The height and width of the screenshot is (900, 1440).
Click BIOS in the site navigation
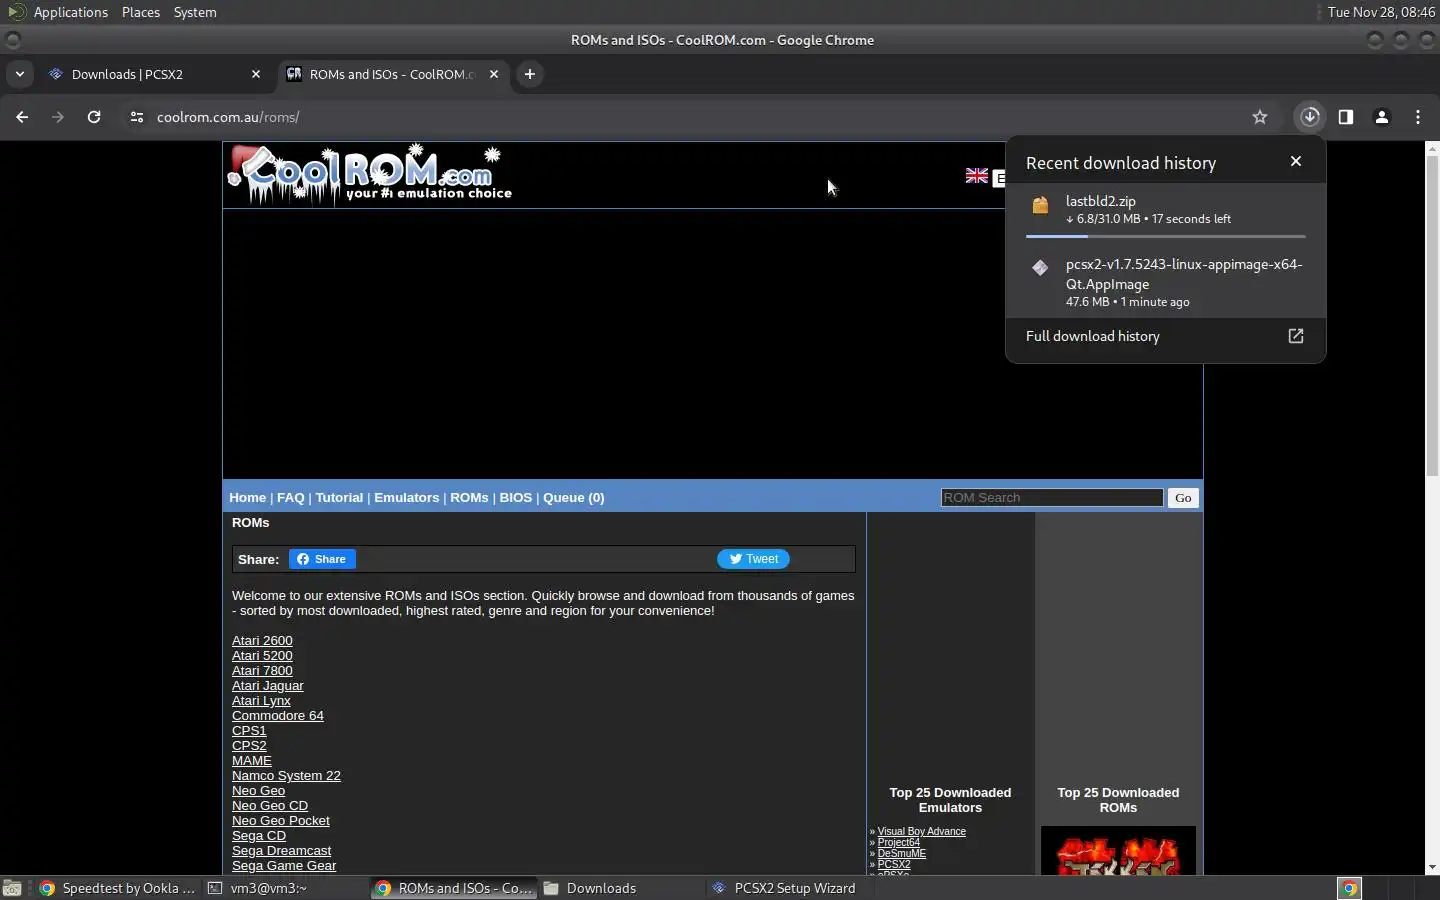[x=515, y=498]
